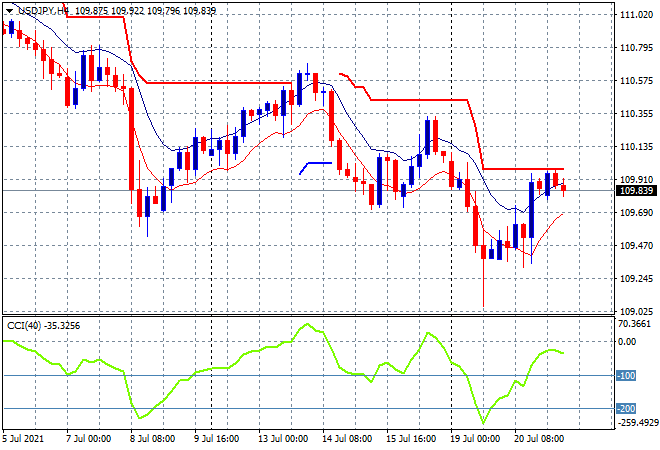This screenshot has width=660, height=450.
Task: Click the 8 Jul 08:00 time label
Action: click(152, 439)
